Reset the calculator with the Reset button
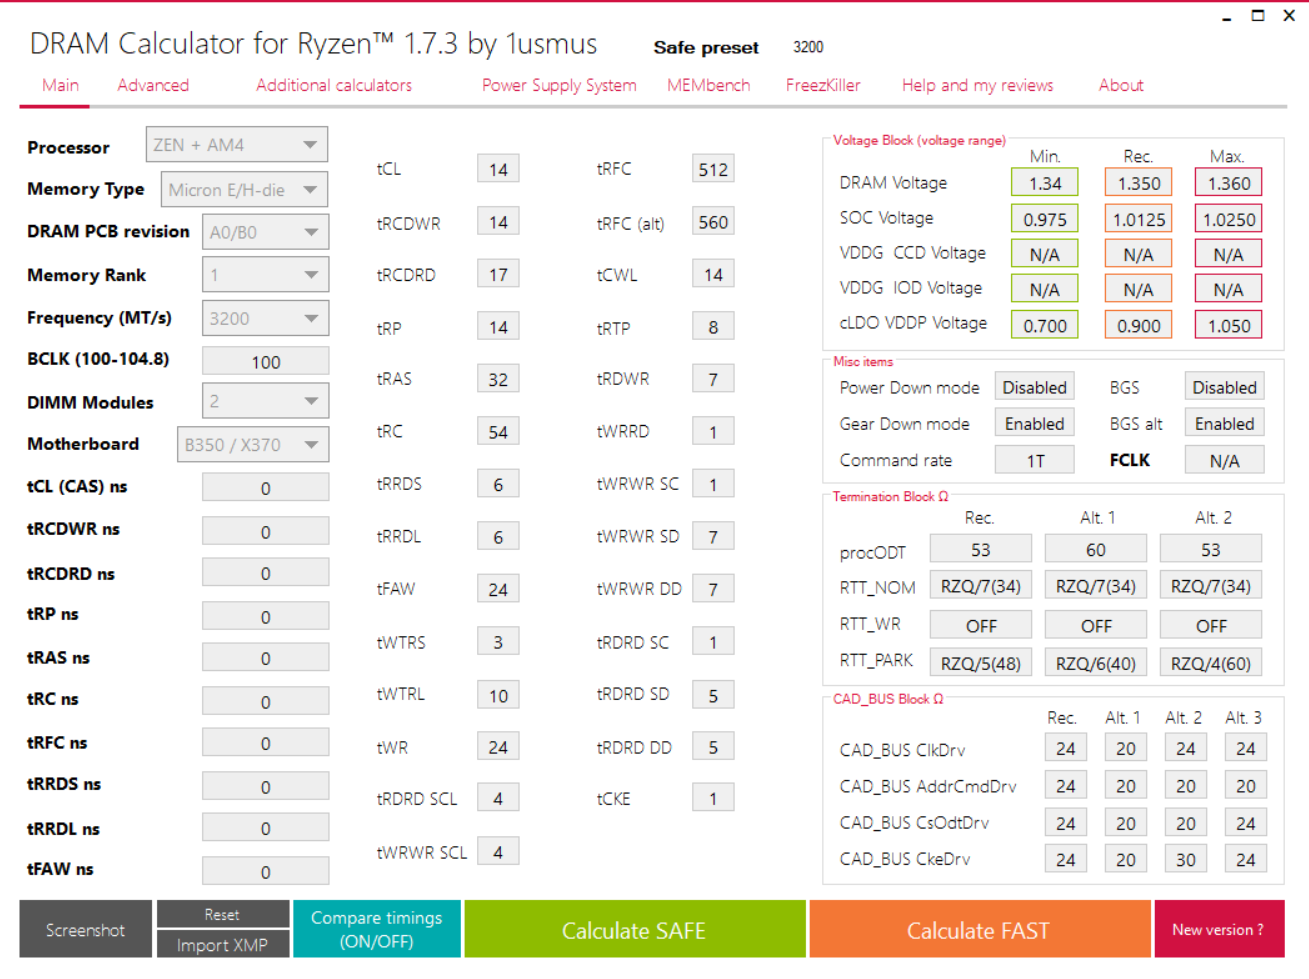Screen dimensions: 1309x979 pyautogui.click(x=222, y=914)
